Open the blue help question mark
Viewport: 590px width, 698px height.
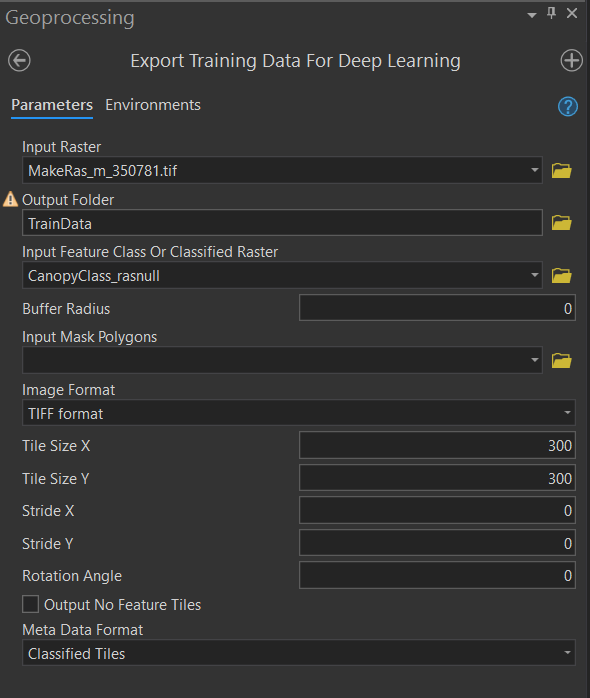click(x=568, y=107)
